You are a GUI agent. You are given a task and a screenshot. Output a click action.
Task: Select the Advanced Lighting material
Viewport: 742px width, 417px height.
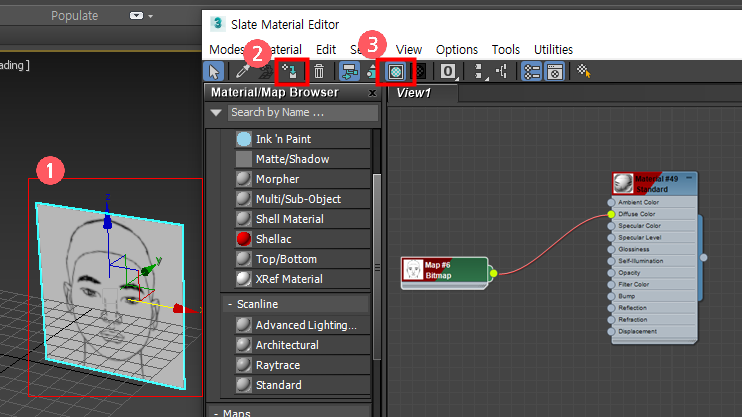[302, 325]
